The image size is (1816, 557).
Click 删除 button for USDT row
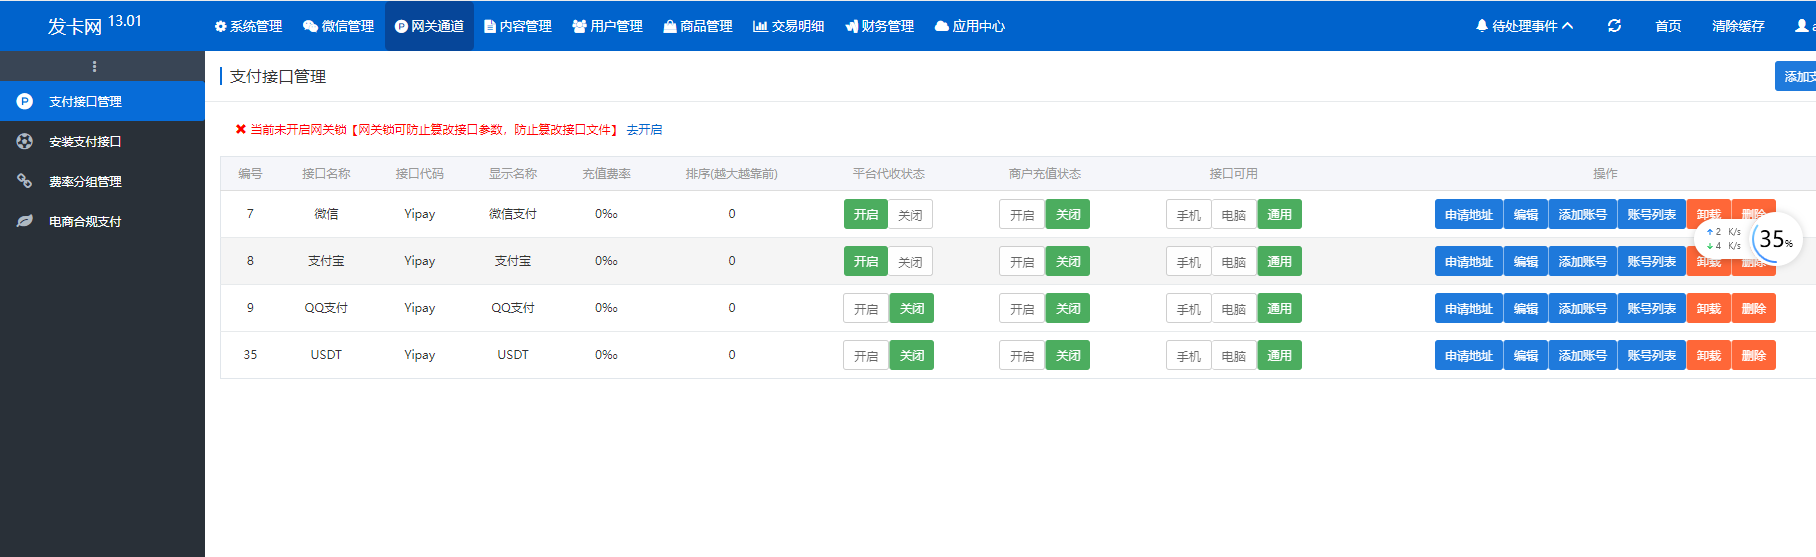1754,356
